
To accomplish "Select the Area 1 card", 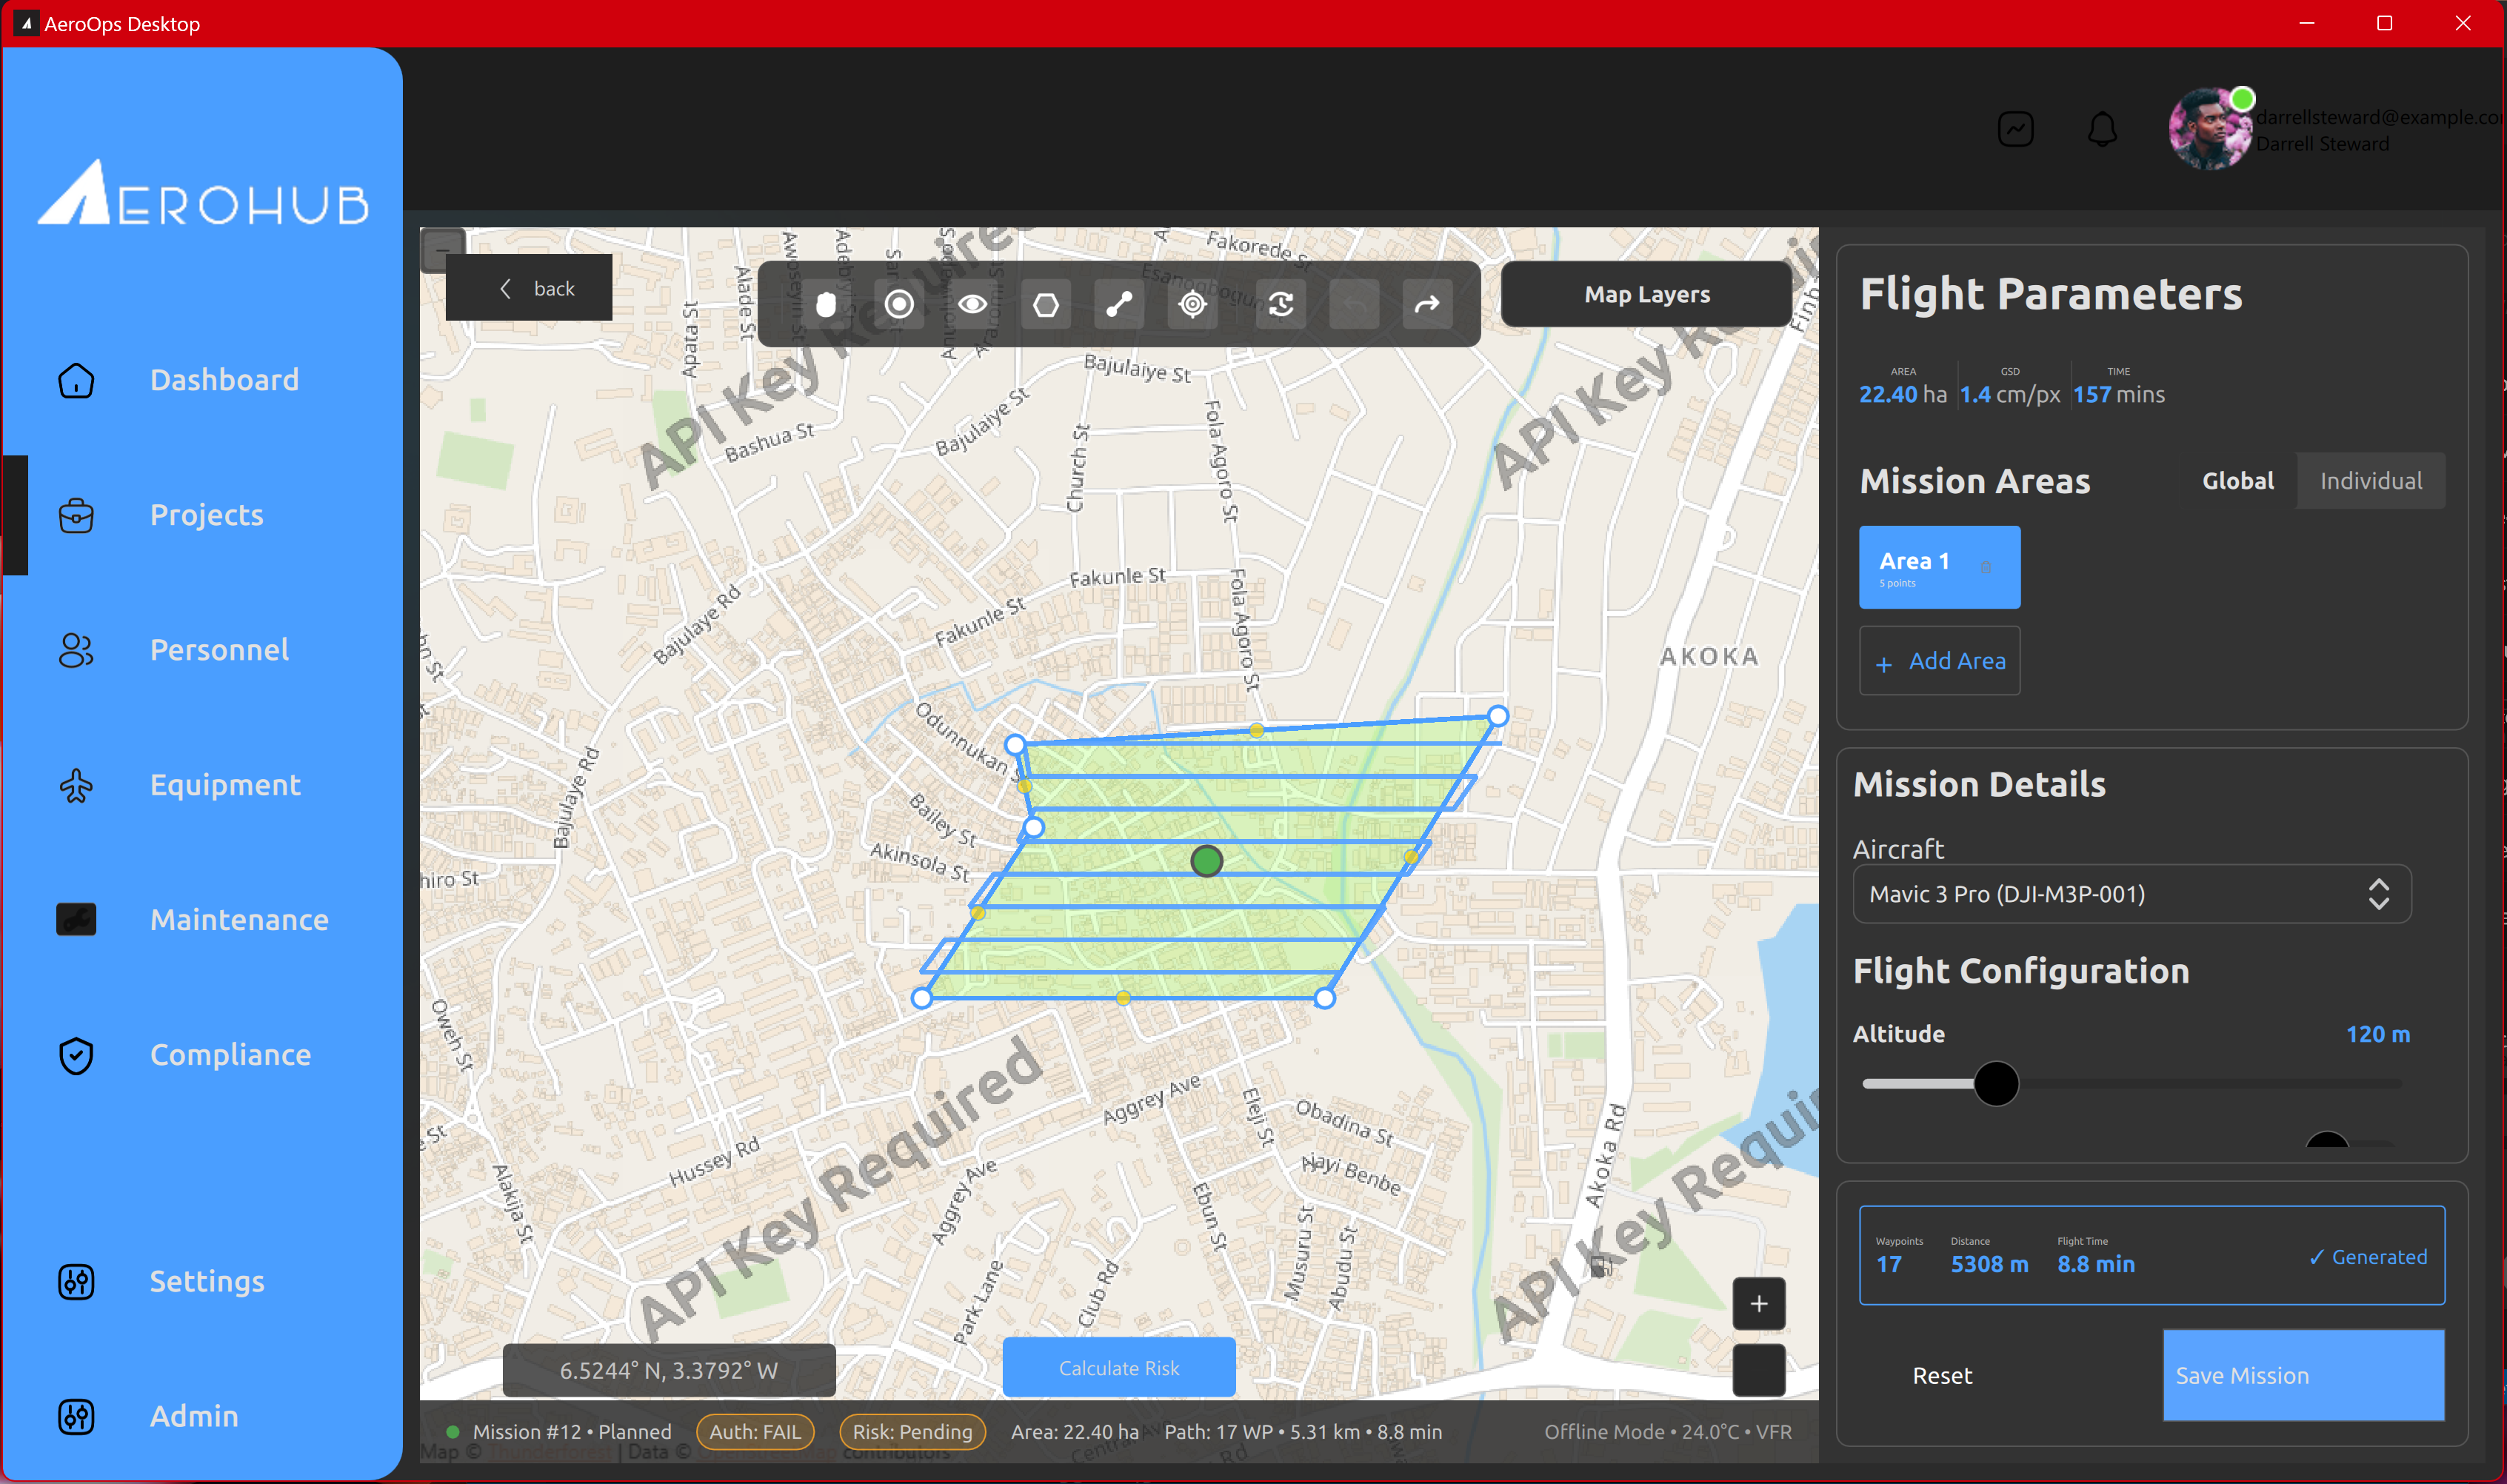I will [1938, 567].
